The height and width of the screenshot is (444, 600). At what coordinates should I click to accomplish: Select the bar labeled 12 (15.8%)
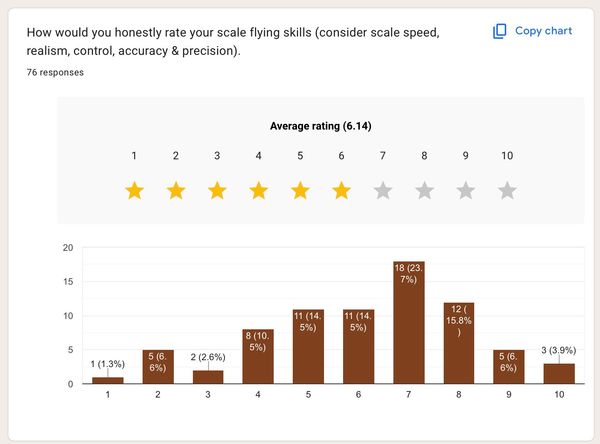tap(459, 343)
